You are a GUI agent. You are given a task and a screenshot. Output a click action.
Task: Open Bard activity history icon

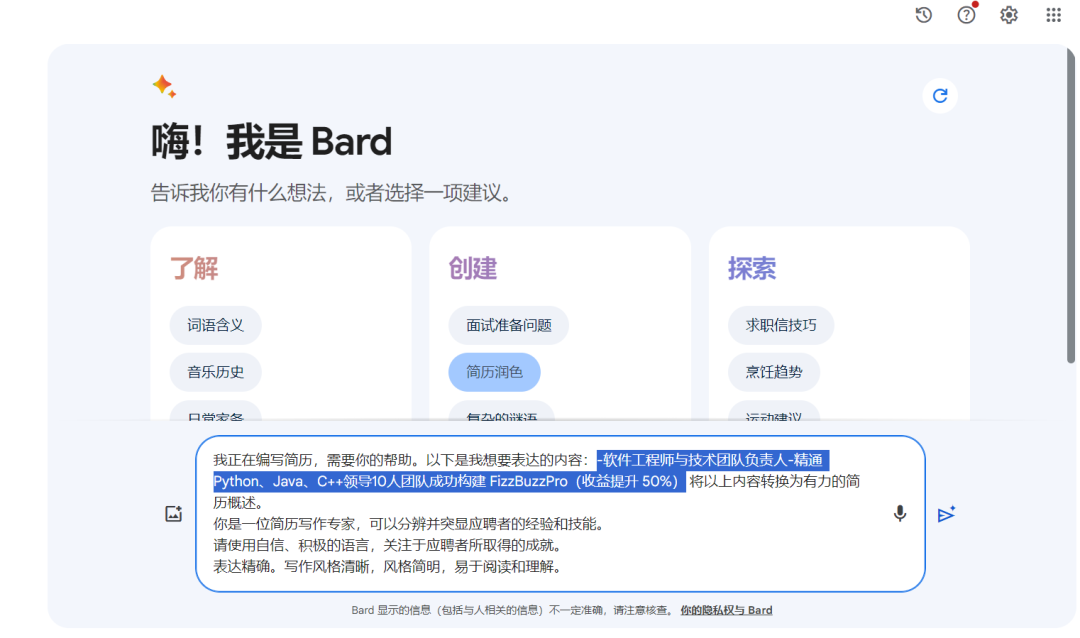924,14
